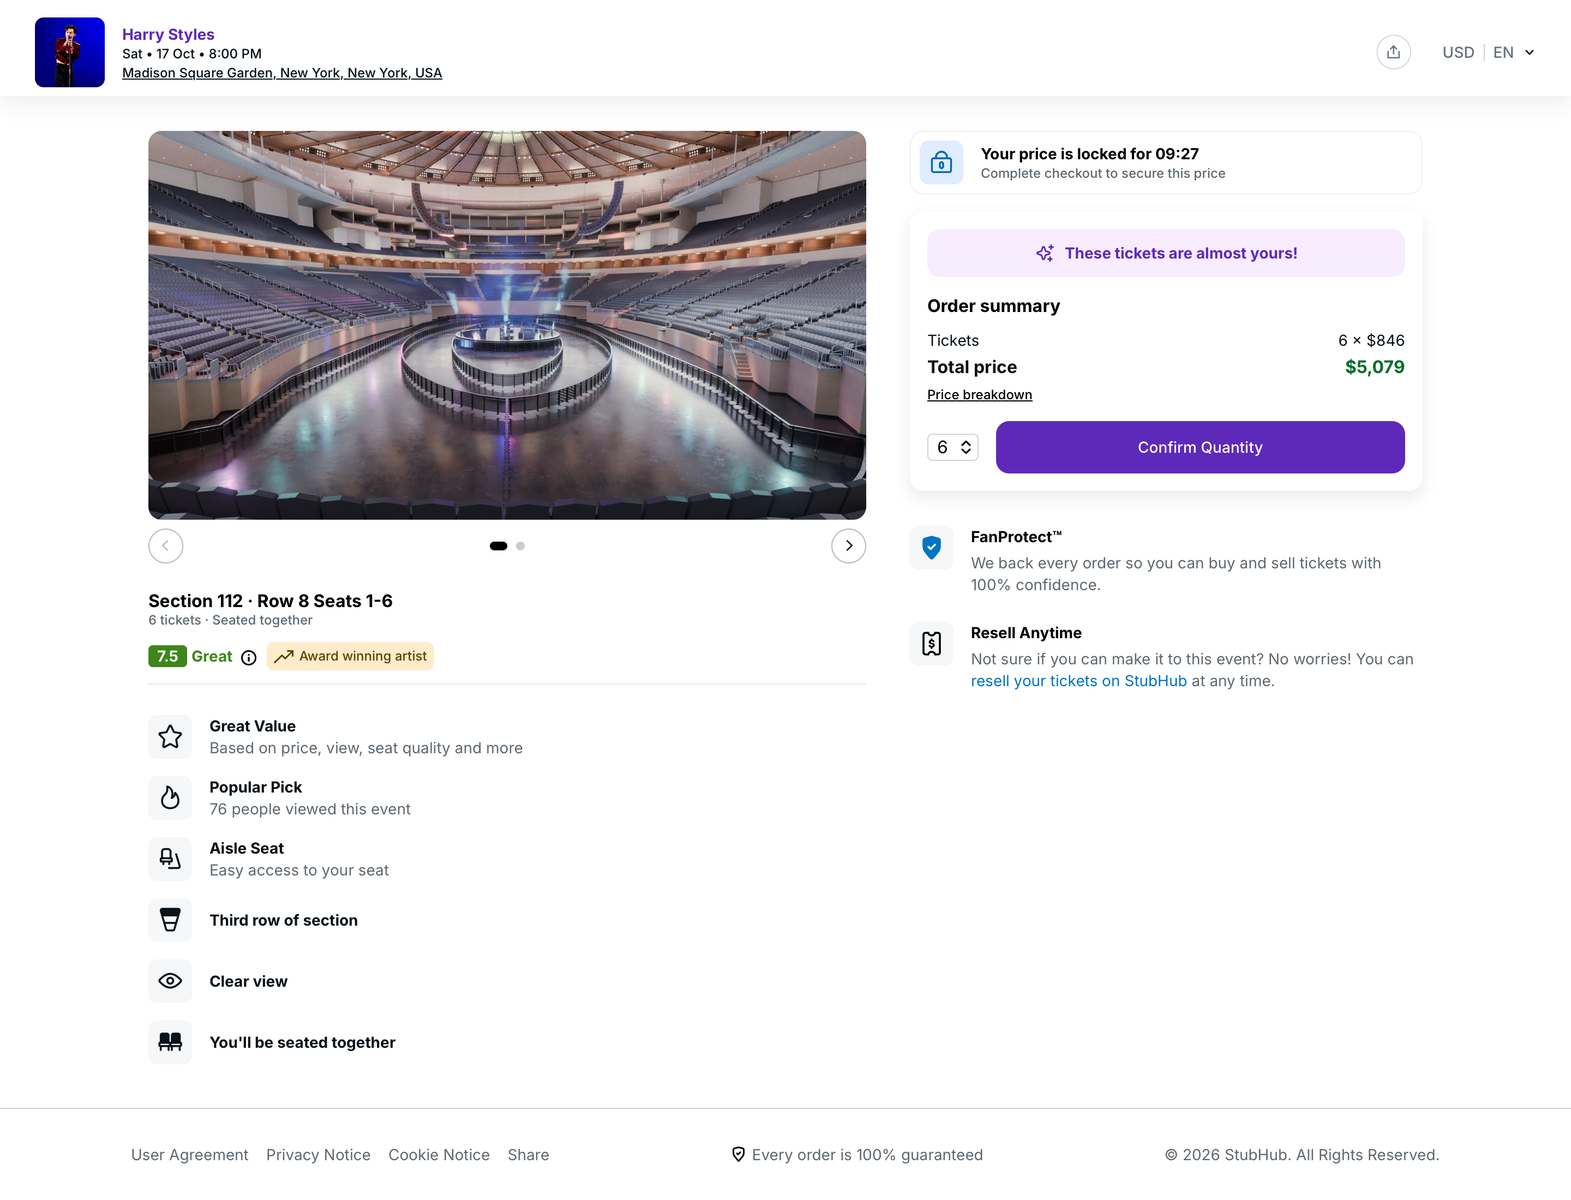Viewport: 1571px width, 1200px height.
Task: Click 'Section 112 · Row 8 Seats 1-6' heading
Action: tap(270, 601)
